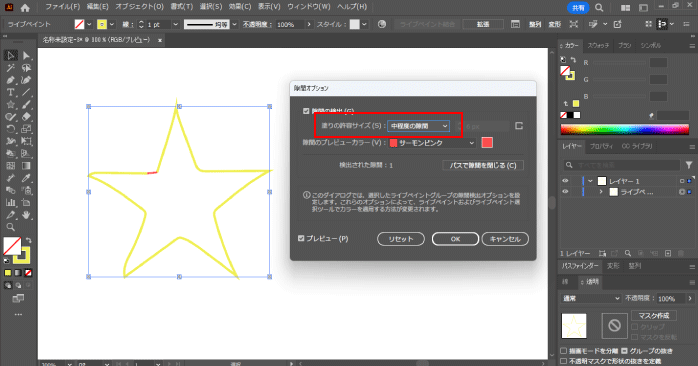Screen dimensions: 698x366
Task: Select the Line Segment tool
Action: tap(26, 92)
